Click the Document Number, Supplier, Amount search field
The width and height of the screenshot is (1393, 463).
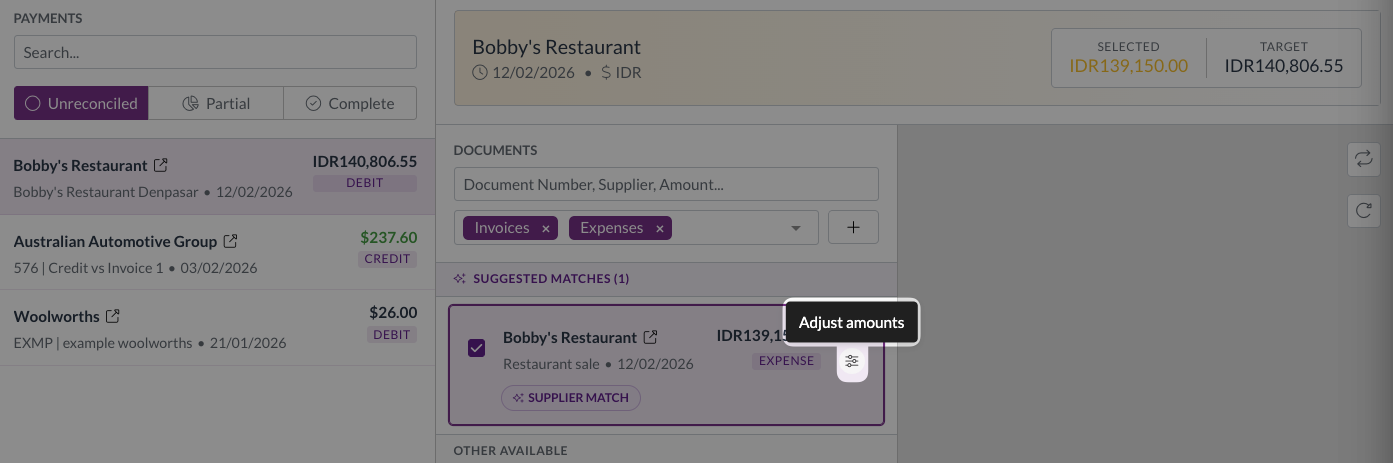tap(666, 184)
